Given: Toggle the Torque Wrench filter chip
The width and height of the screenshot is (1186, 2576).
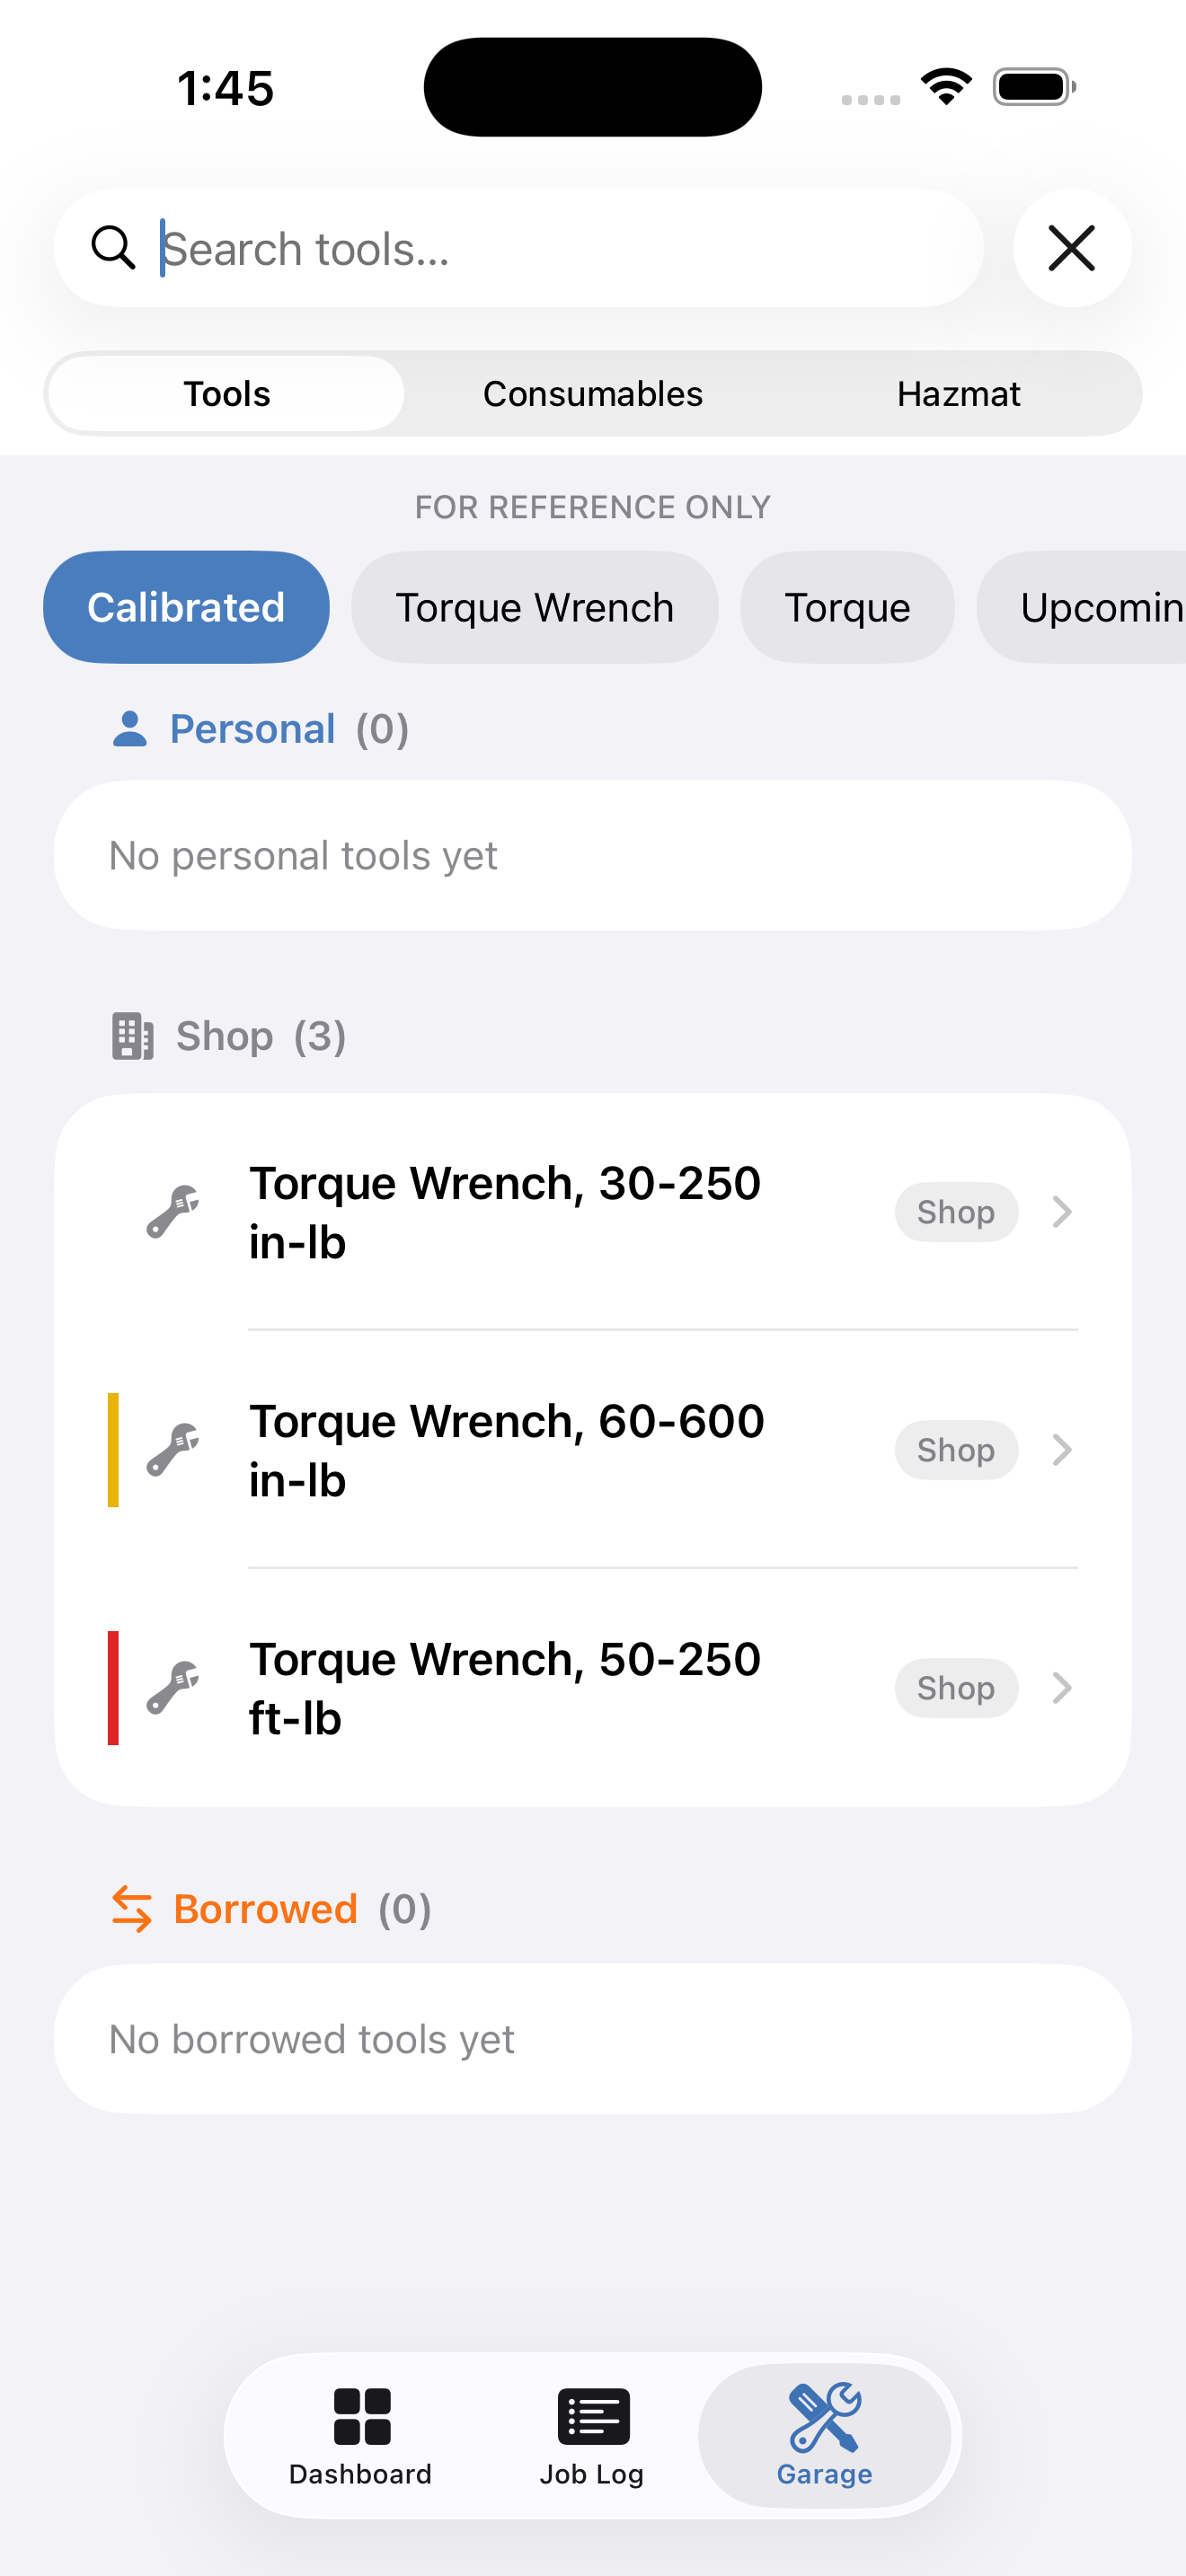Looking at the screenshot, I should (534, 607).
